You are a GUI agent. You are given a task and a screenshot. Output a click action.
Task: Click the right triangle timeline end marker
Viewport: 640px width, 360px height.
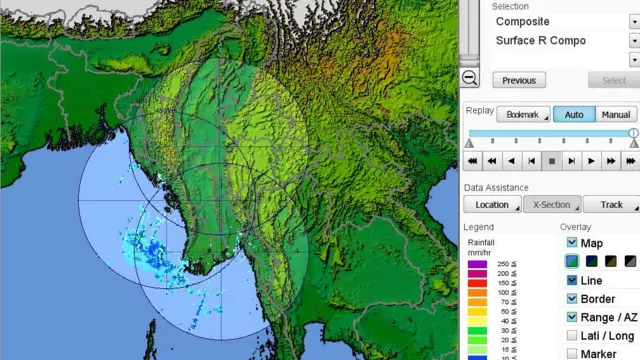pyautogui.click(x=634, y=143)
